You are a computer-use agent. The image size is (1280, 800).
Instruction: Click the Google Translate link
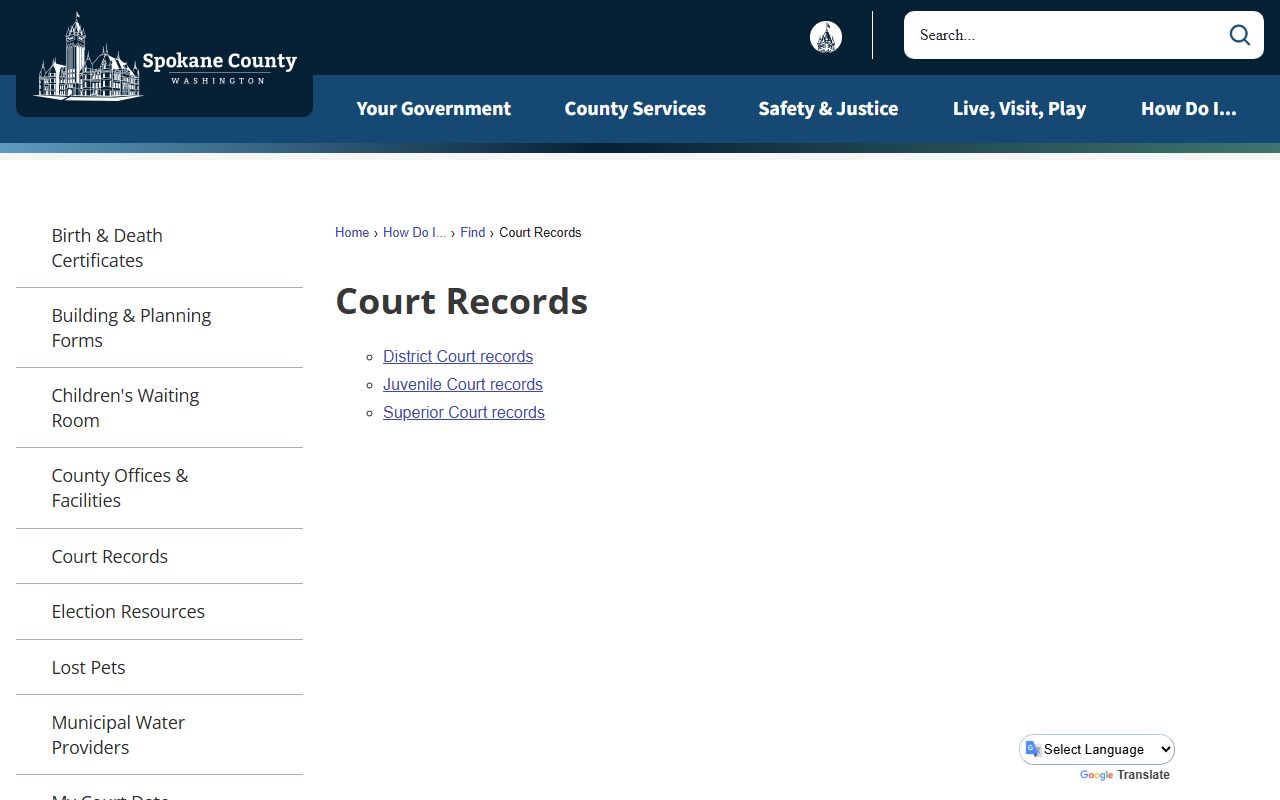1125,775
